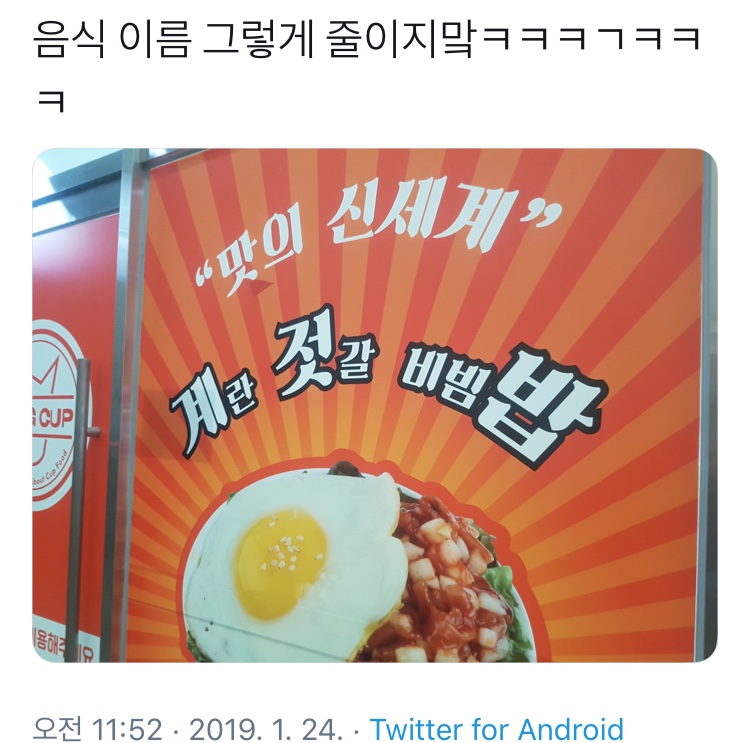The width and height of the screenshot is (750, 743).
Task: Click the 줄이지맠 word in the tweet
Action: point(401,40)
